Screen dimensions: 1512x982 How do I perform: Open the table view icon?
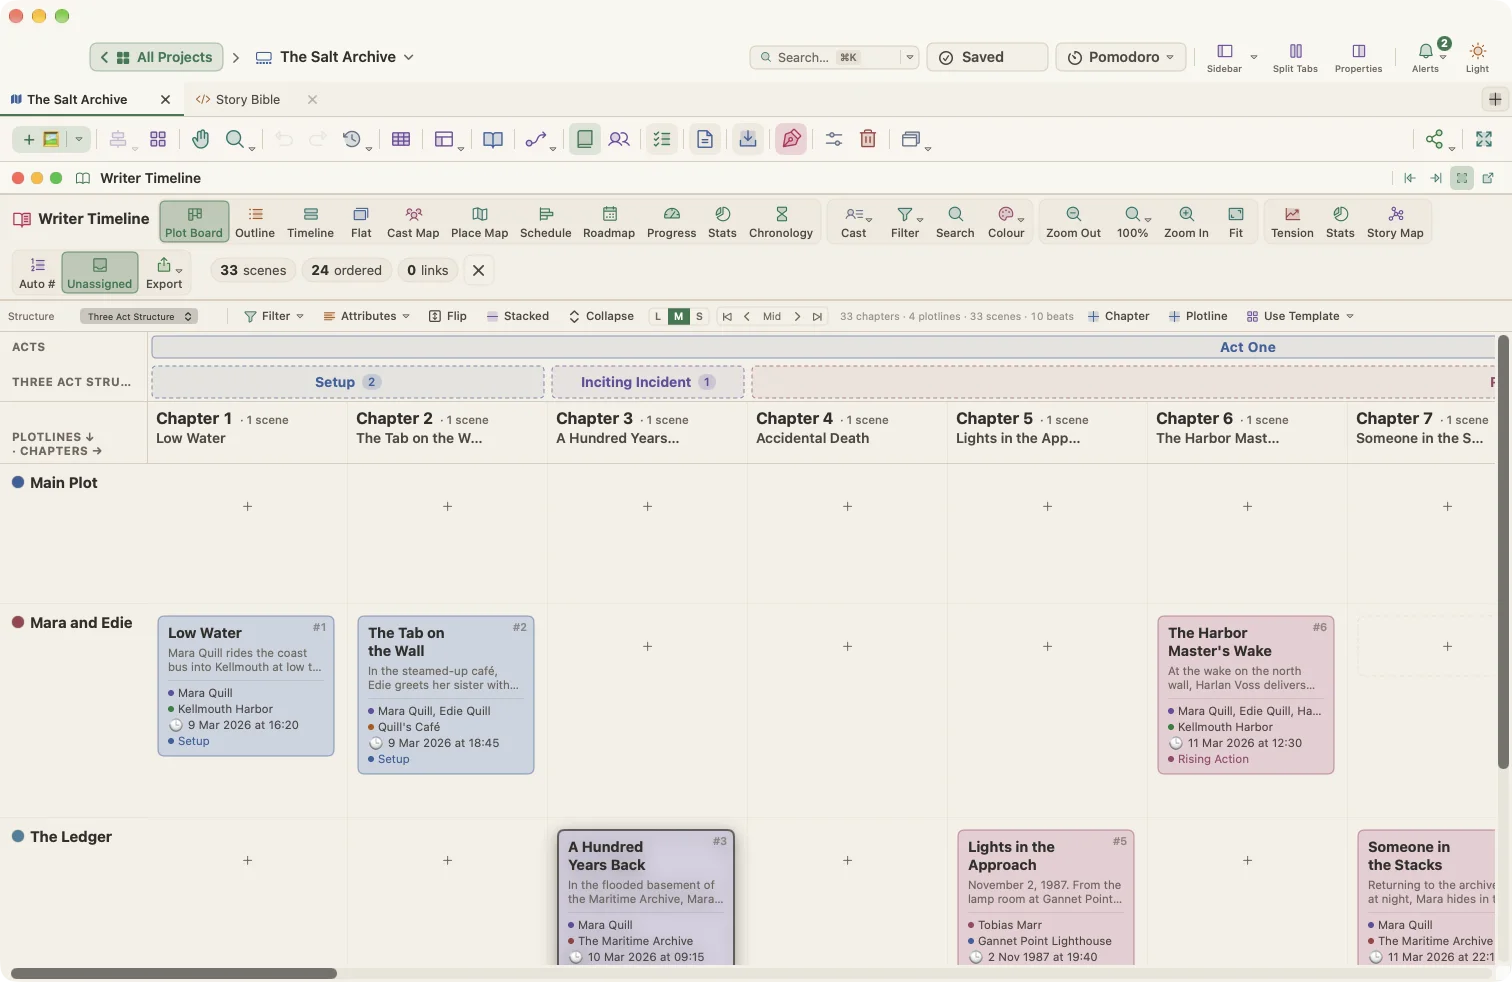pos(401,139)
